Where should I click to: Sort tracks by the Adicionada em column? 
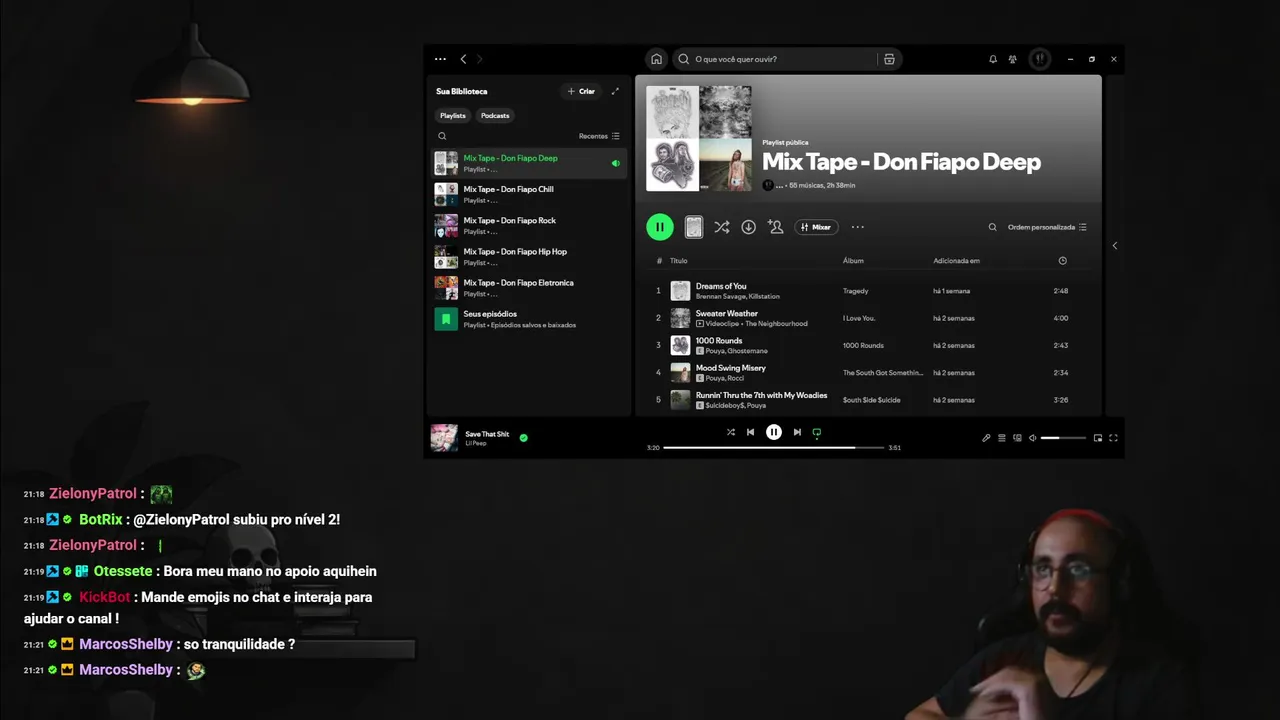point(956,261)
